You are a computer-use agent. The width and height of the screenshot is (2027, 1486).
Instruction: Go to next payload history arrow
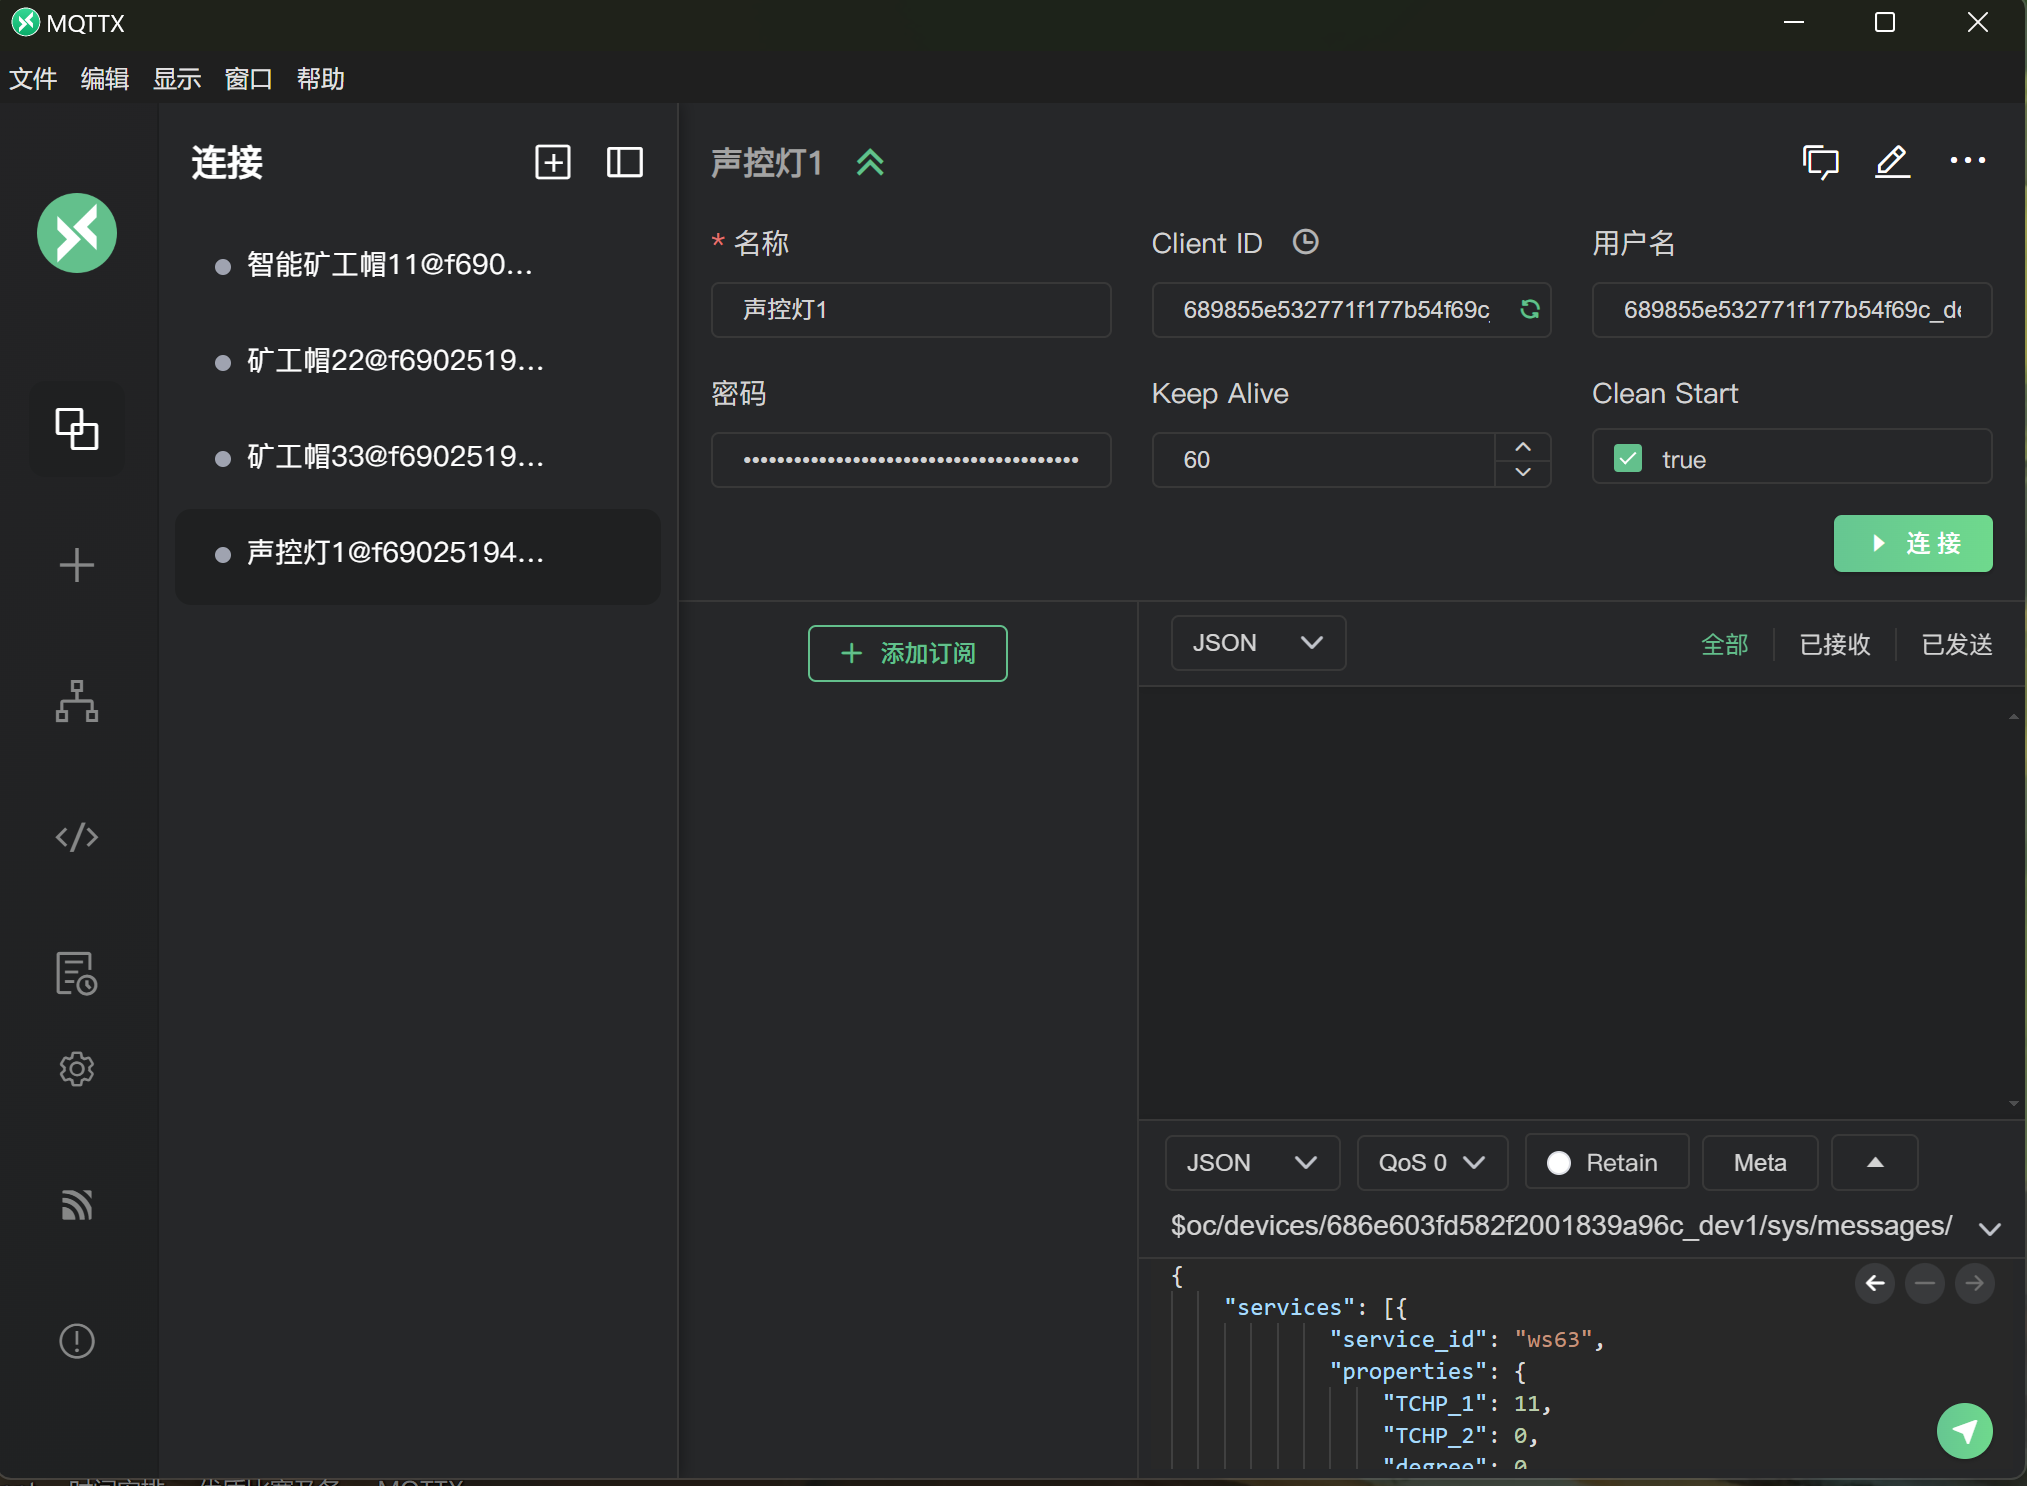point(1975,1283)
